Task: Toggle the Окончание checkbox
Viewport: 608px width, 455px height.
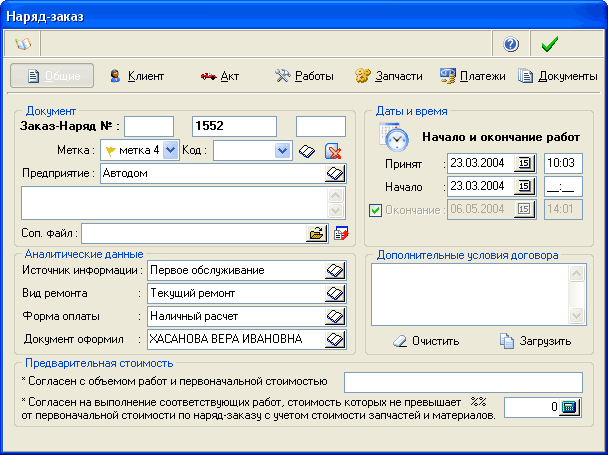Action: click(x=376, y=209)
